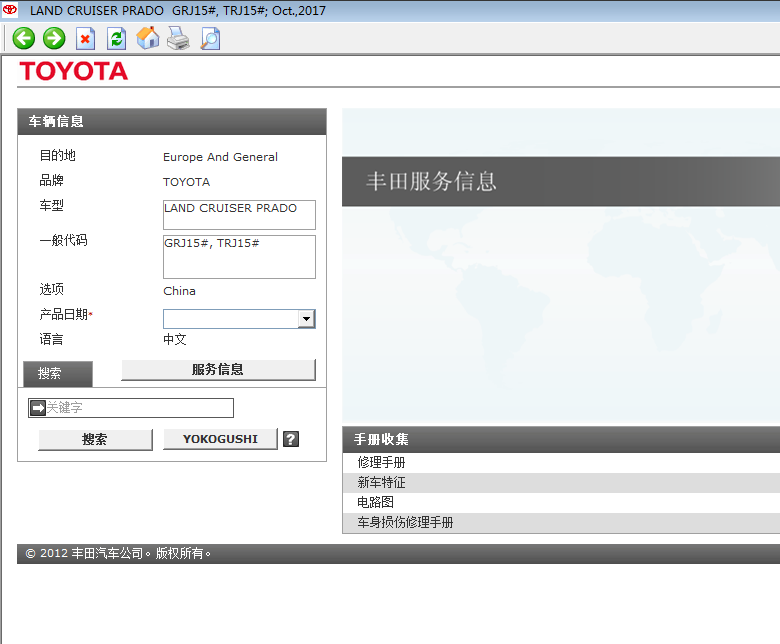Click the 语言 label

coord(51,340)
